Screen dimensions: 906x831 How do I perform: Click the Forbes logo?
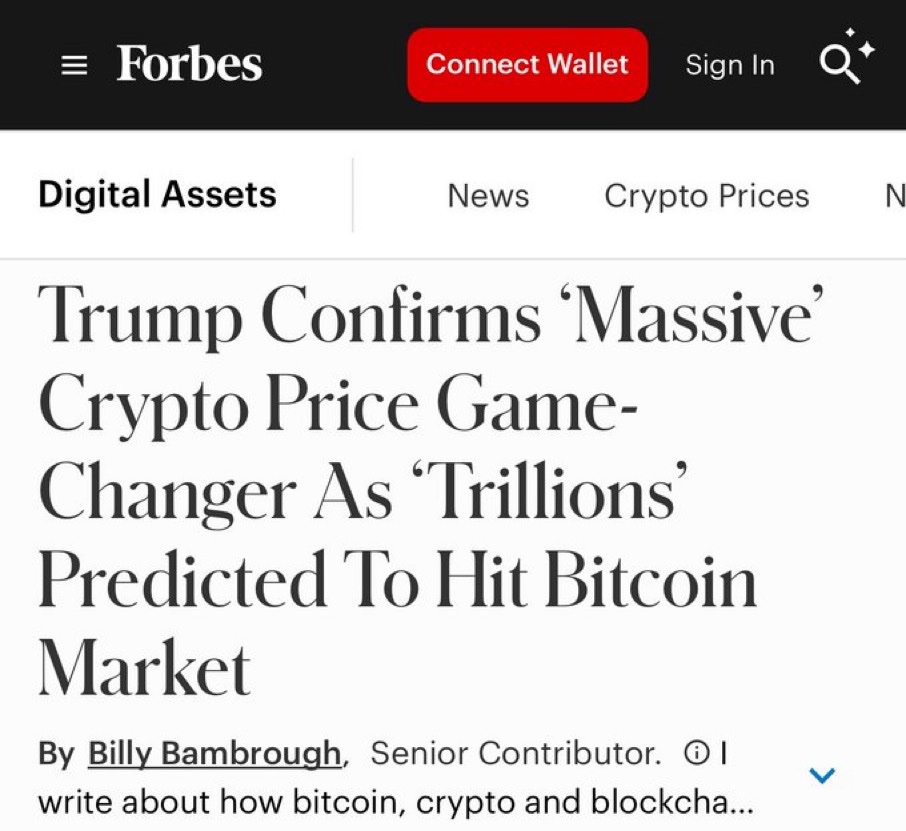189,64
